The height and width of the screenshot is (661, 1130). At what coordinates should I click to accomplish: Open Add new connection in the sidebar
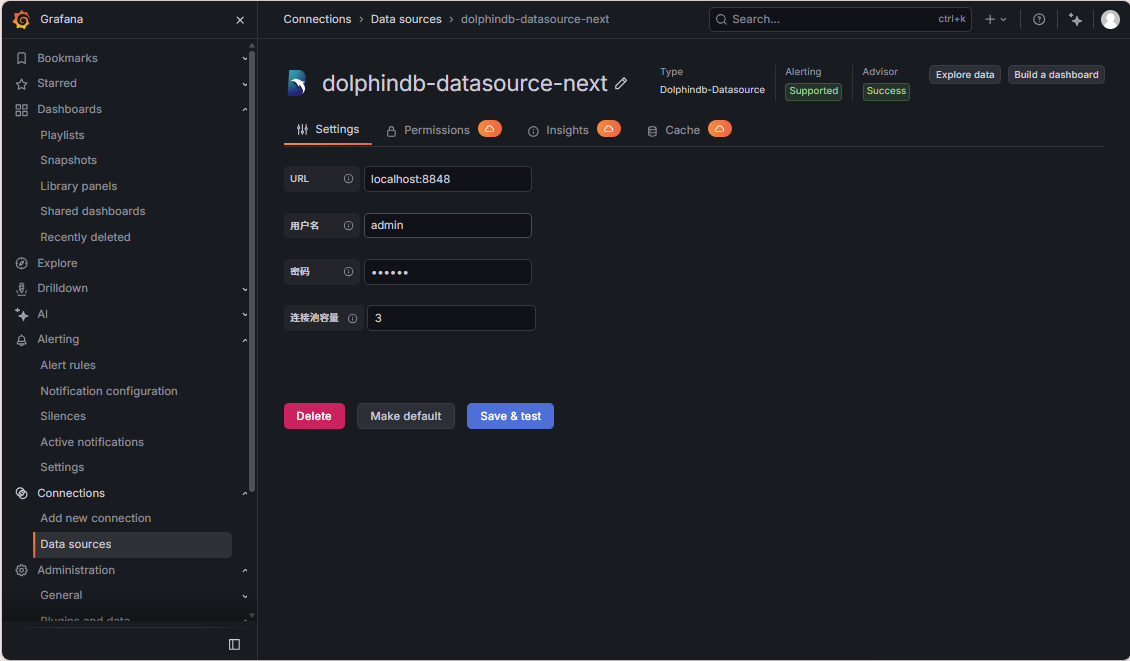(96, 518)
